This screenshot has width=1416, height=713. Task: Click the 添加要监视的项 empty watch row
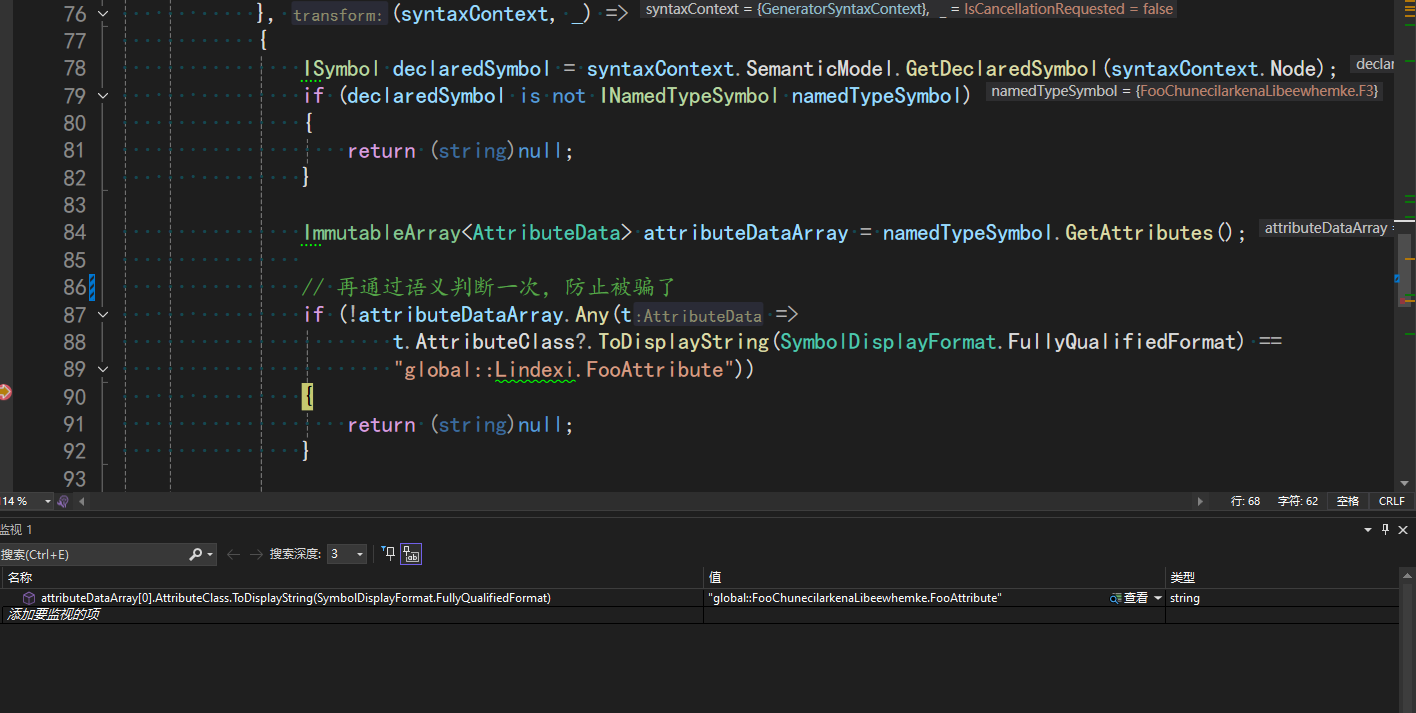pyautogui.click(x=54, y=615)
